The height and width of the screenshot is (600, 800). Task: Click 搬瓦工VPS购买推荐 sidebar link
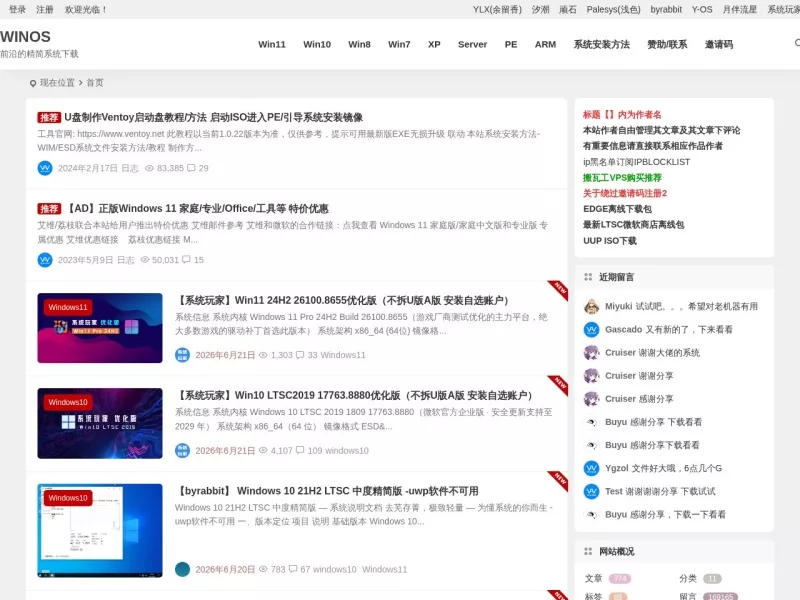622,178
